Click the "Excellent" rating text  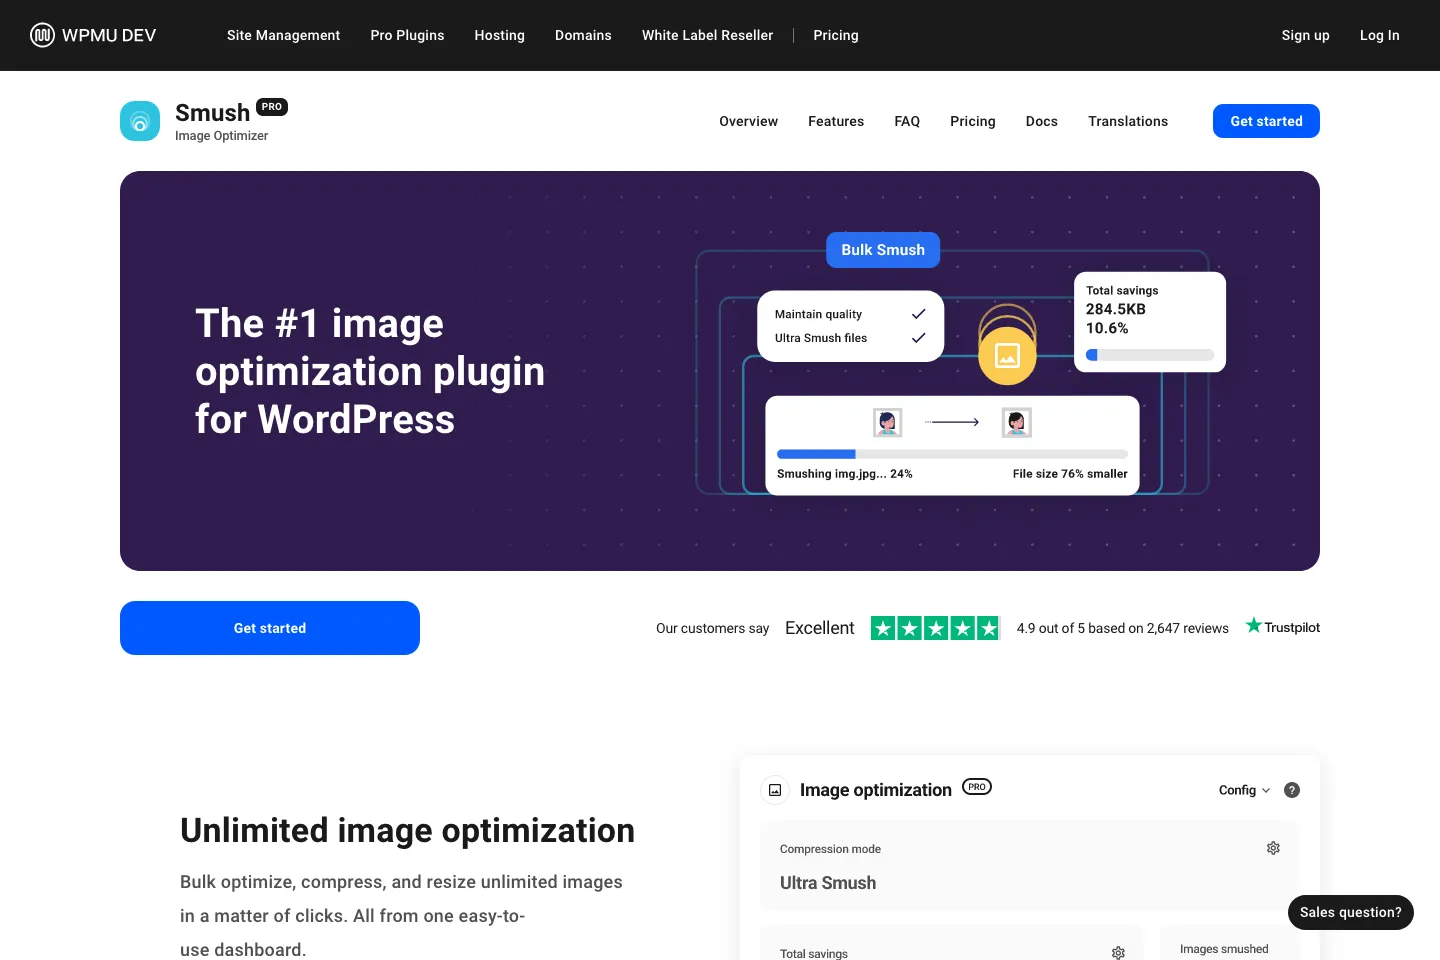(x=820, y=628)
